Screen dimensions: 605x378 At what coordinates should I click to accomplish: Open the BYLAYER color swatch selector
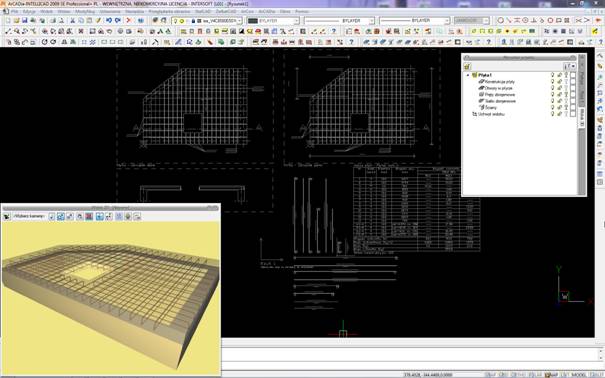(273, 20)
